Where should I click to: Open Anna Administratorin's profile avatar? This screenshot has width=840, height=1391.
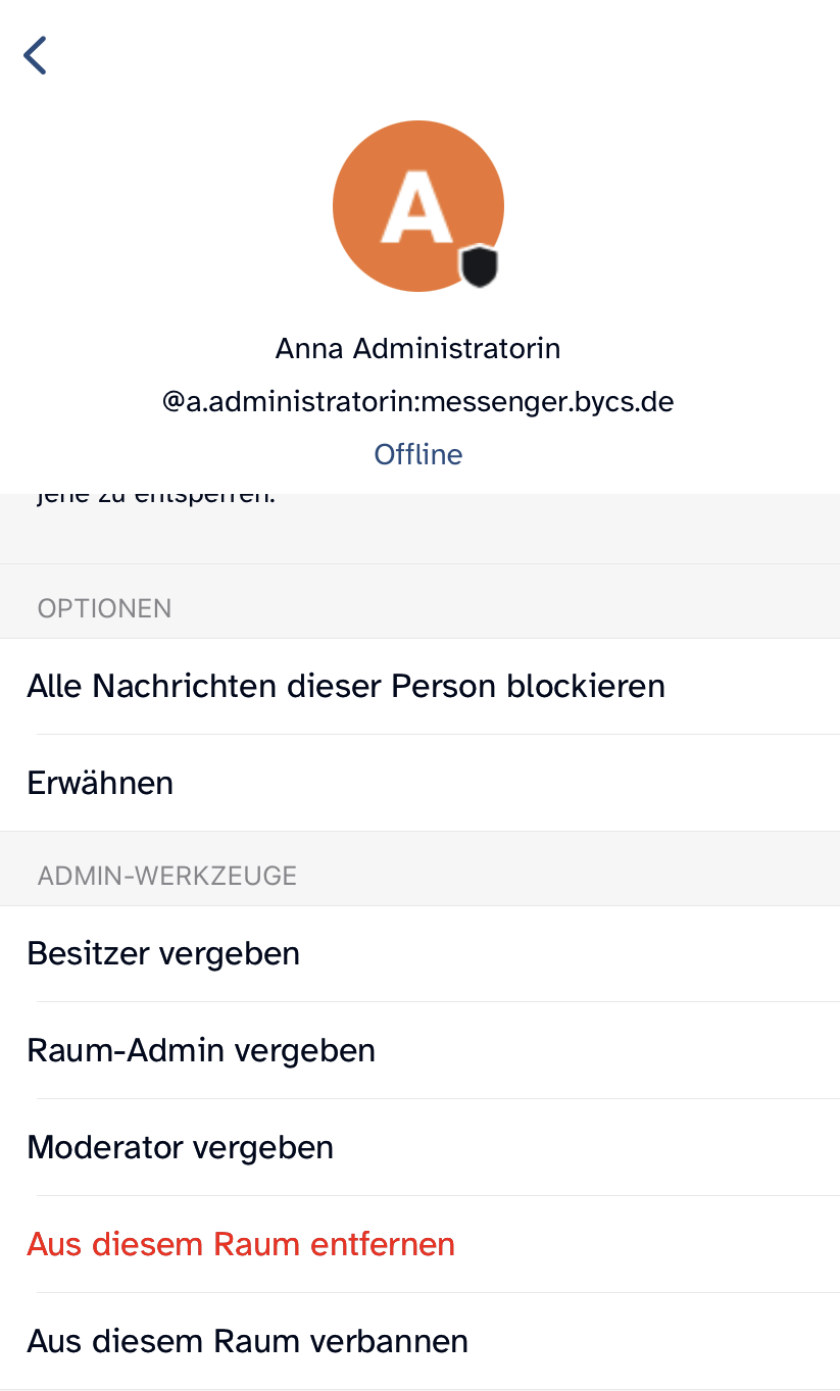(418, 205)
